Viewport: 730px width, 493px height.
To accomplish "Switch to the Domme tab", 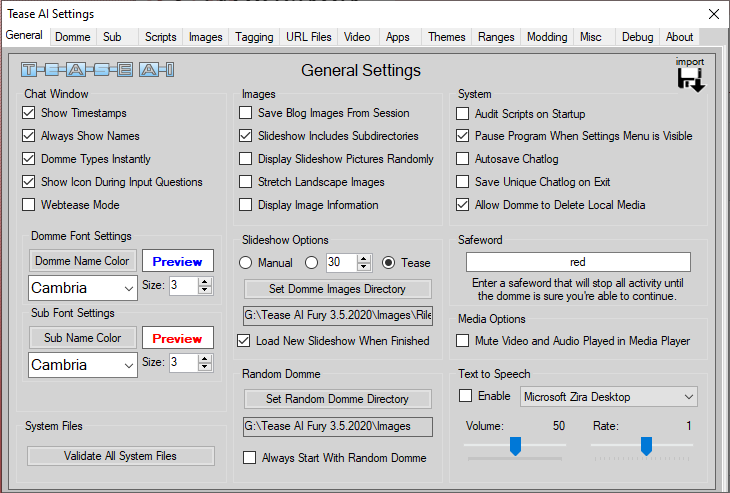I will pos(73,37).
